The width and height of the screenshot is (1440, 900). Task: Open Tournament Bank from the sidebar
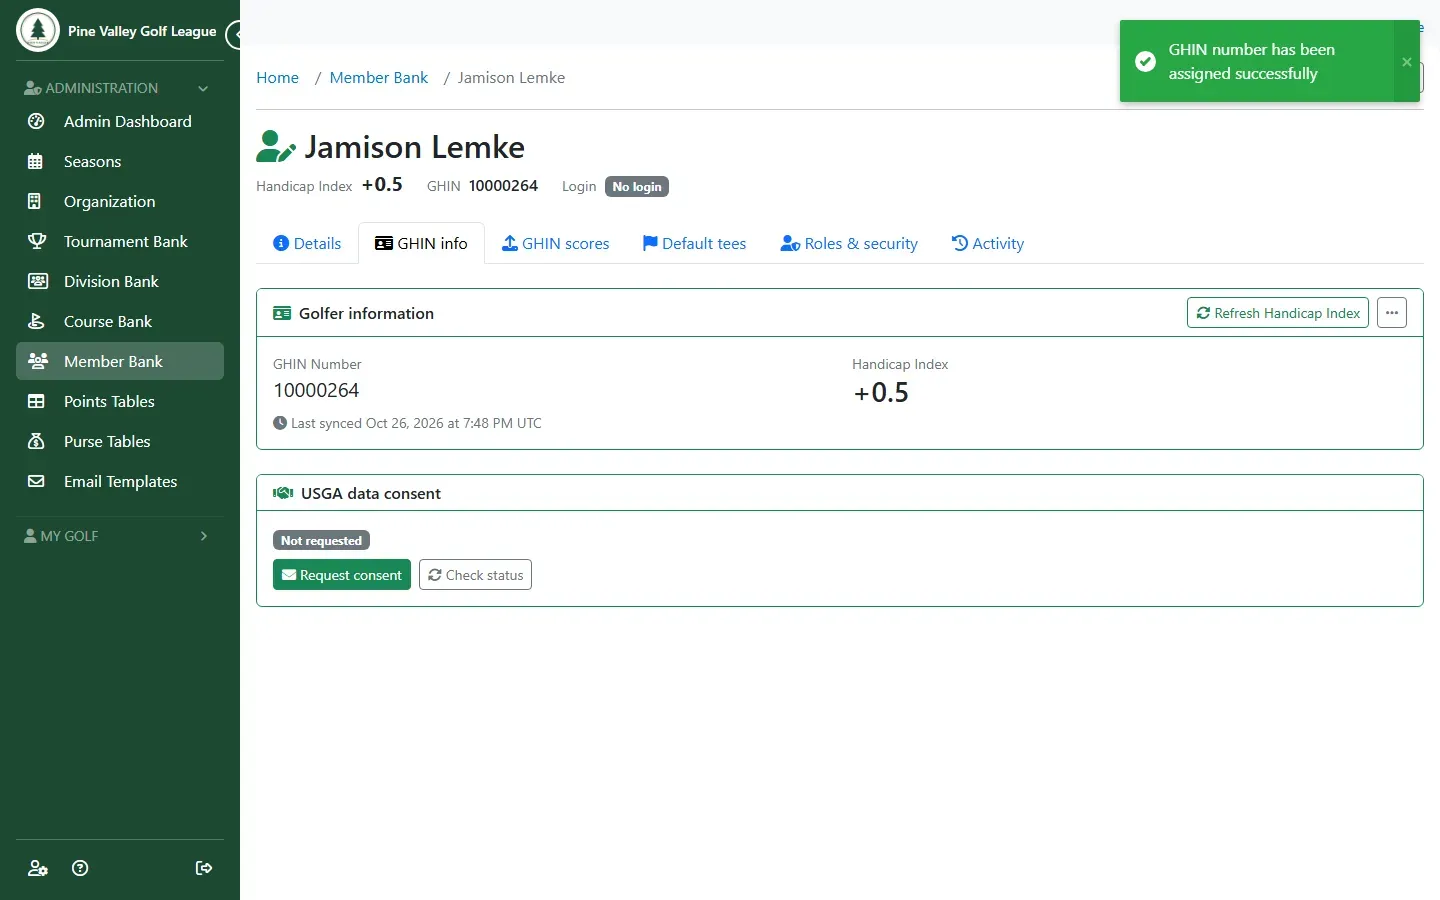pos(120,241)
